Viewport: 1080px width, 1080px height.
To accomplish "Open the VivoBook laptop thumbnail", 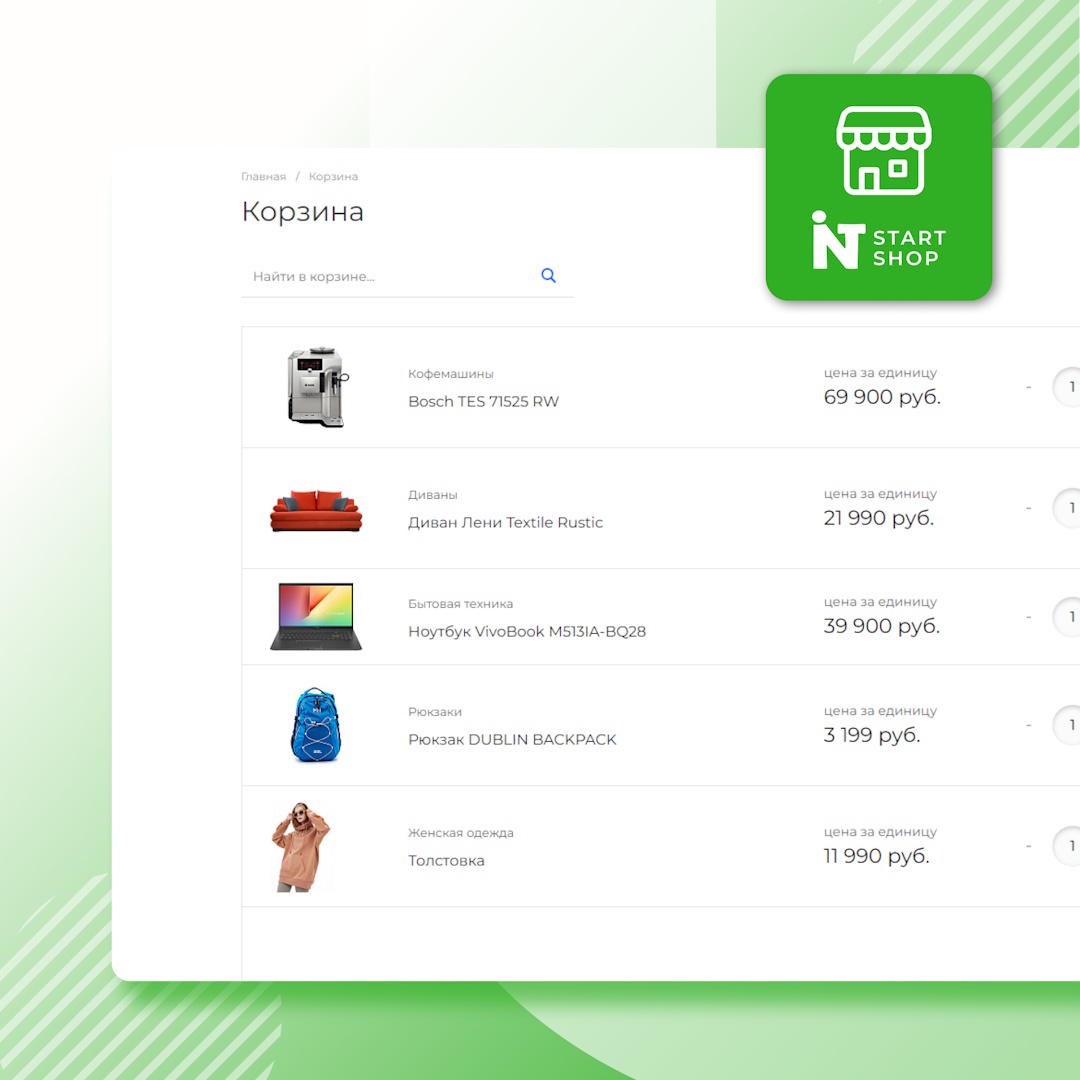I will (x=316, y=616).
